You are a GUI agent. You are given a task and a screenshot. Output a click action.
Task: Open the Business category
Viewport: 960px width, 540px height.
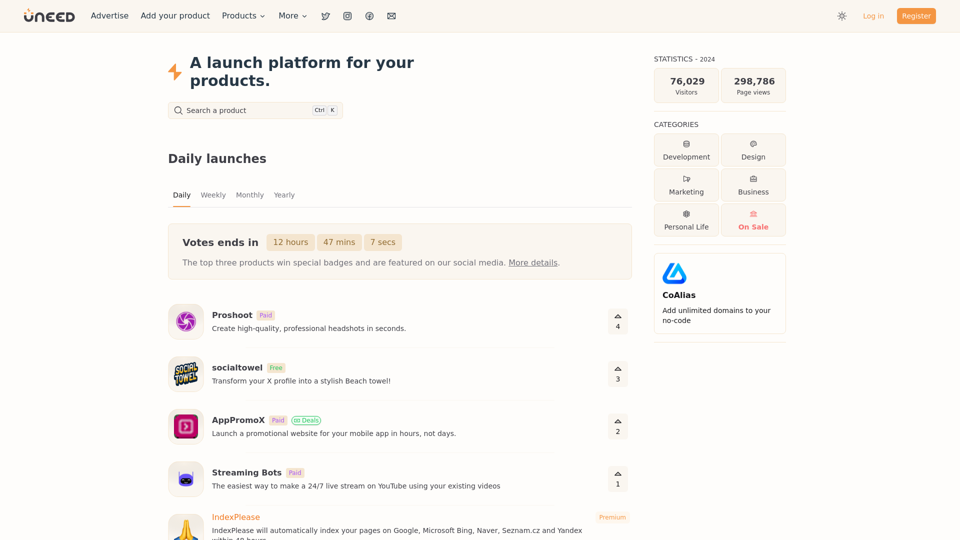pos(753,185)
